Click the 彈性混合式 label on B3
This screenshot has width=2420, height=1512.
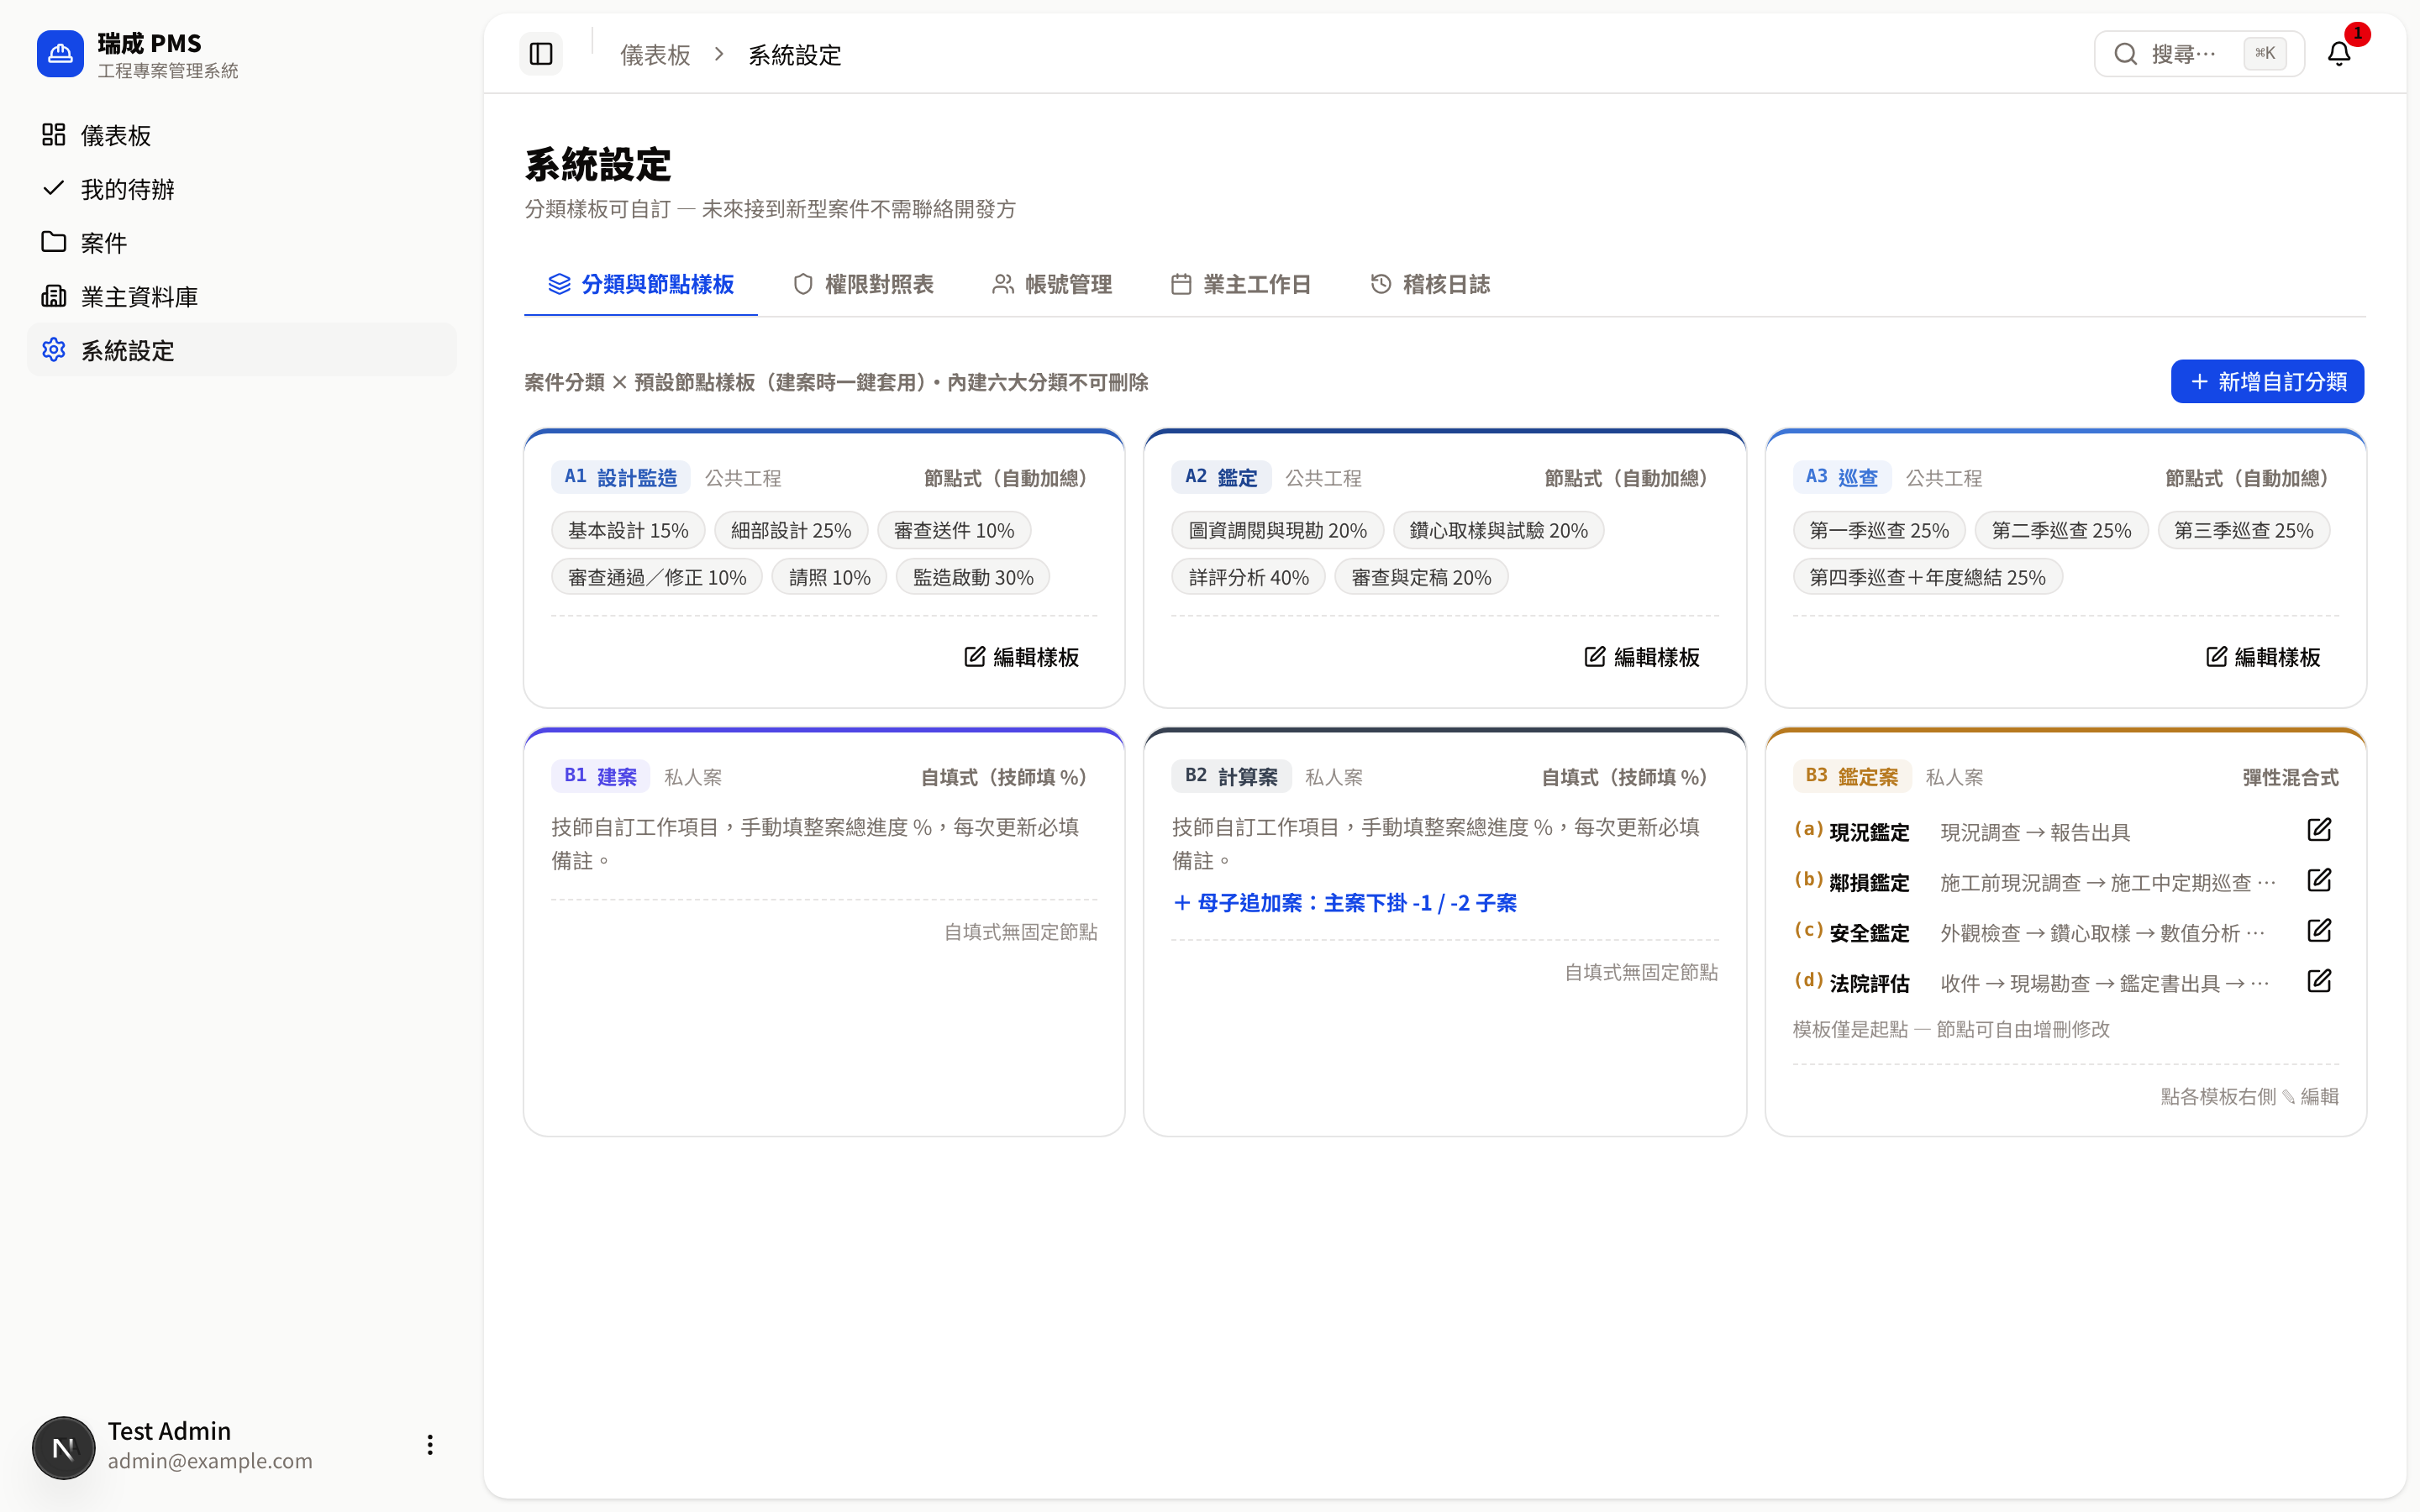(2290, 777)
